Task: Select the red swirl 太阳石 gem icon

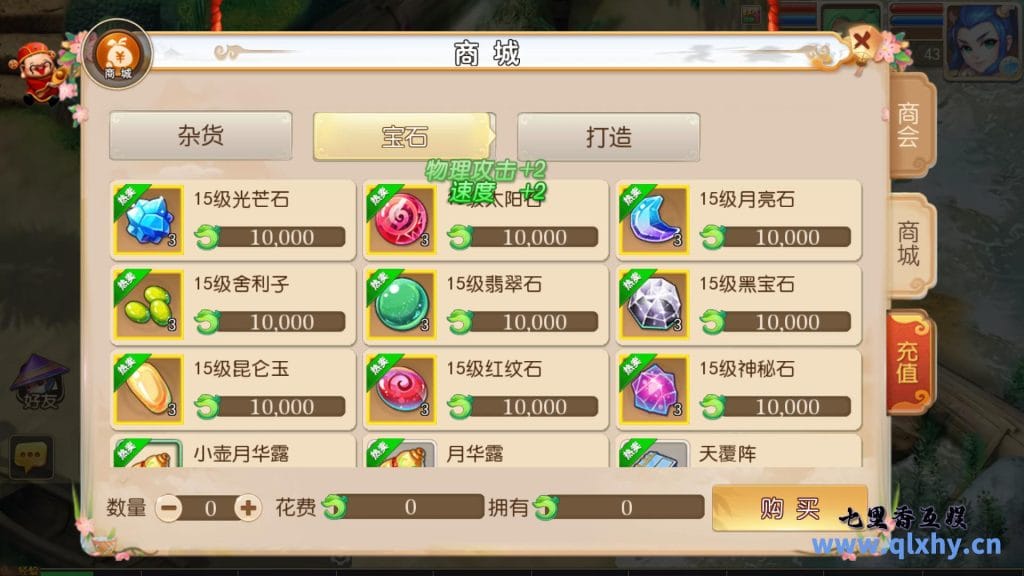Action: click(401, 220)
